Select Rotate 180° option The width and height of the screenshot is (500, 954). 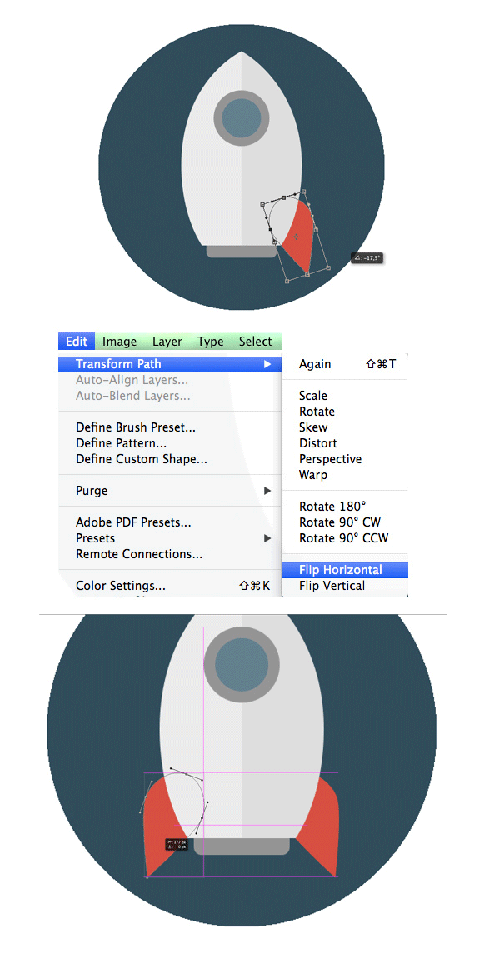tap(332, 506)
